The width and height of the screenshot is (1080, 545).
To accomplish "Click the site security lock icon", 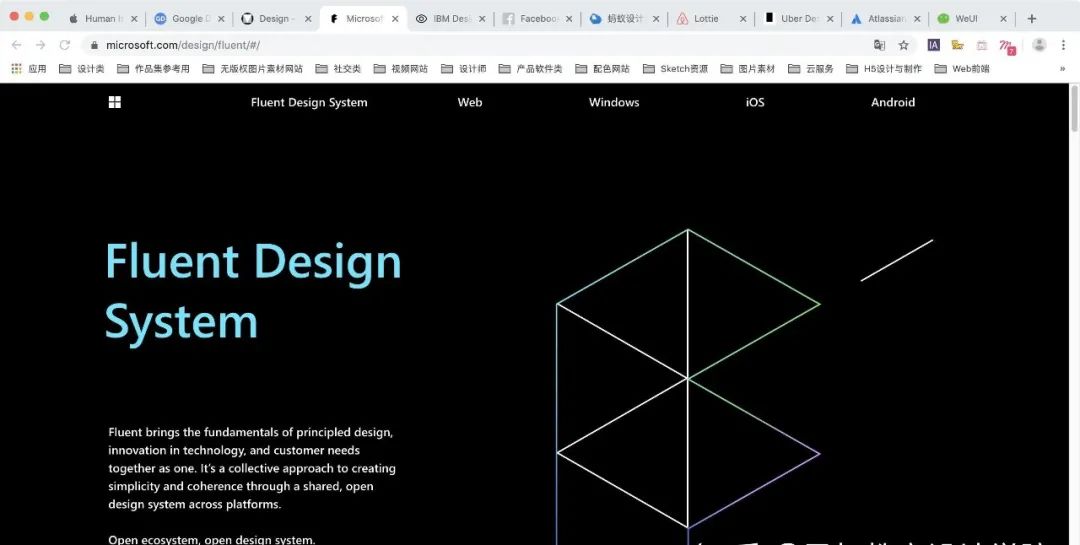I will pos(94,45).
